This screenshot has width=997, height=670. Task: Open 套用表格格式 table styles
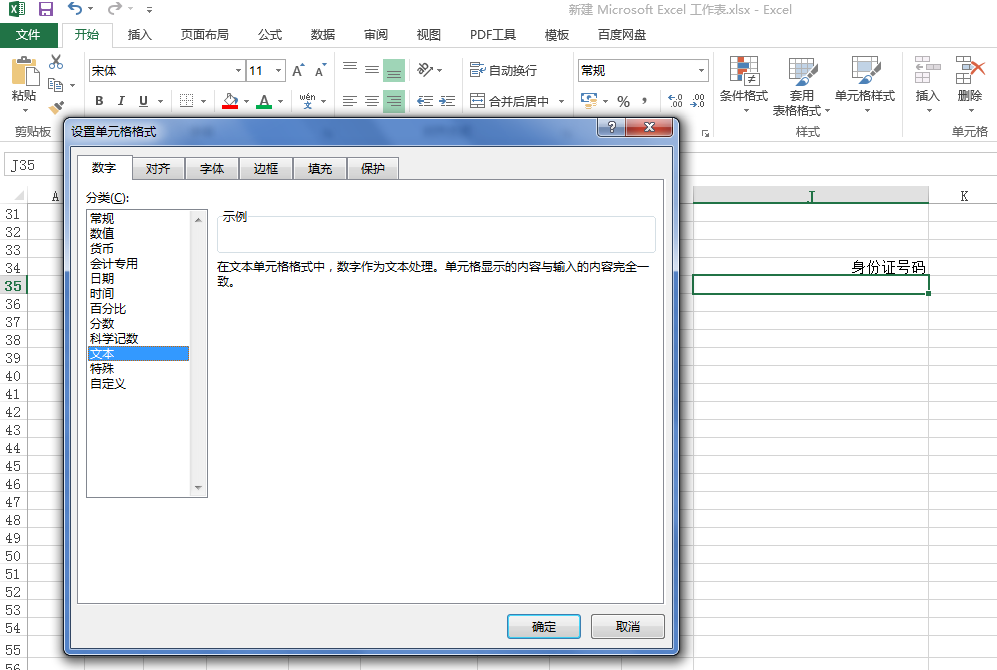point(802,85)
